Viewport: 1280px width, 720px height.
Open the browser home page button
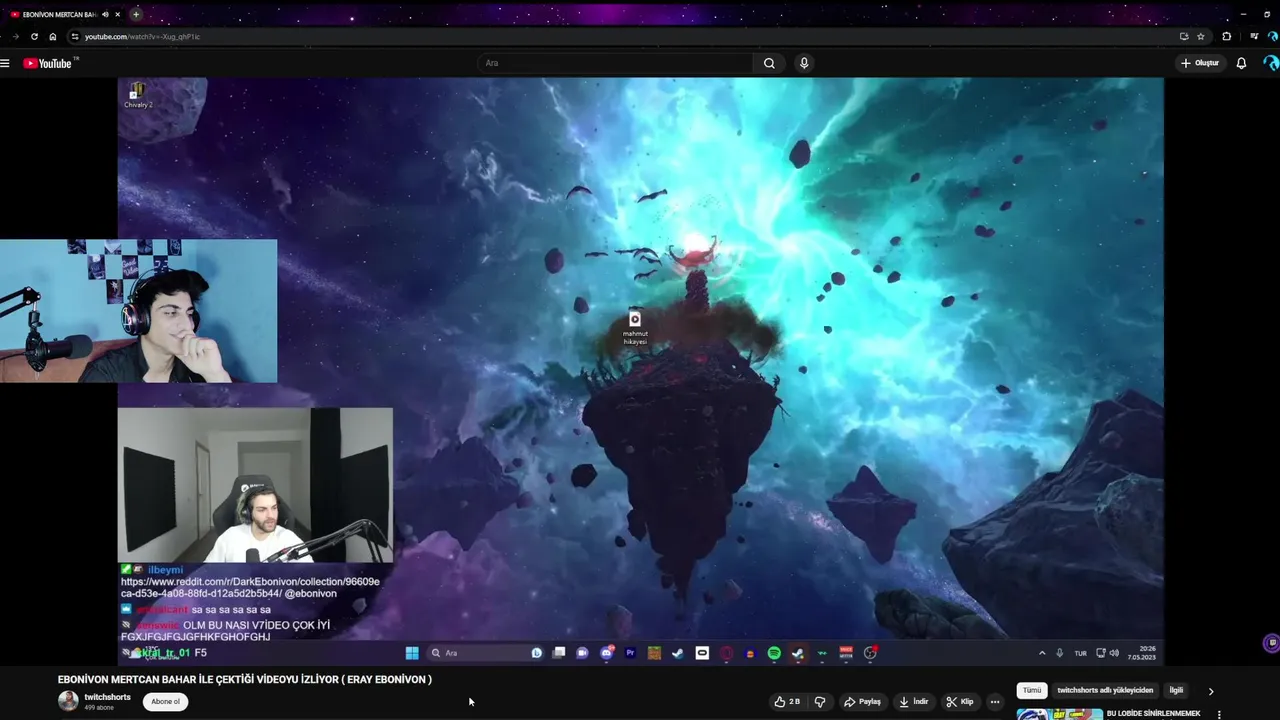(x=53, y=36)
